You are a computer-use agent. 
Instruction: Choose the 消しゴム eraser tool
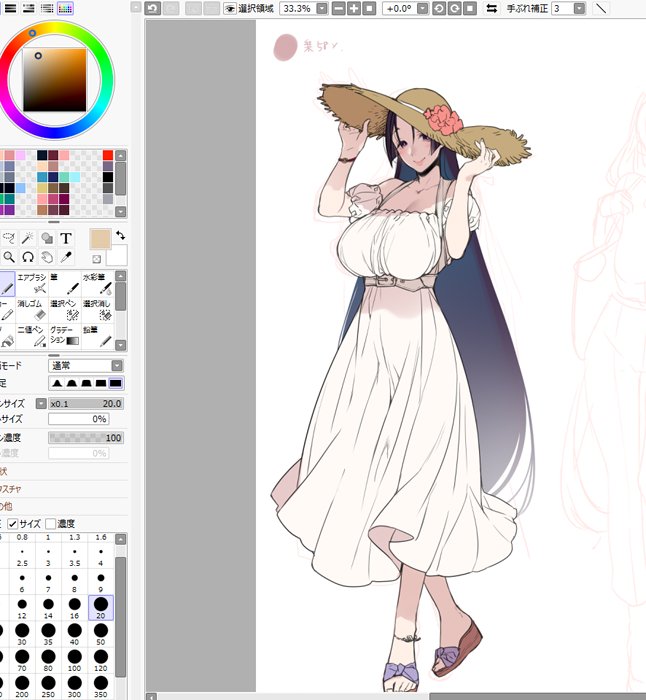[32, 310]
